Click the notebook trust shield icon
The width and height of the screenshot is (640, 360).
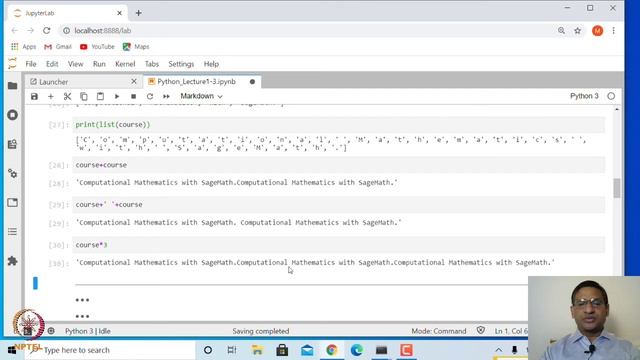click(481, 331)
